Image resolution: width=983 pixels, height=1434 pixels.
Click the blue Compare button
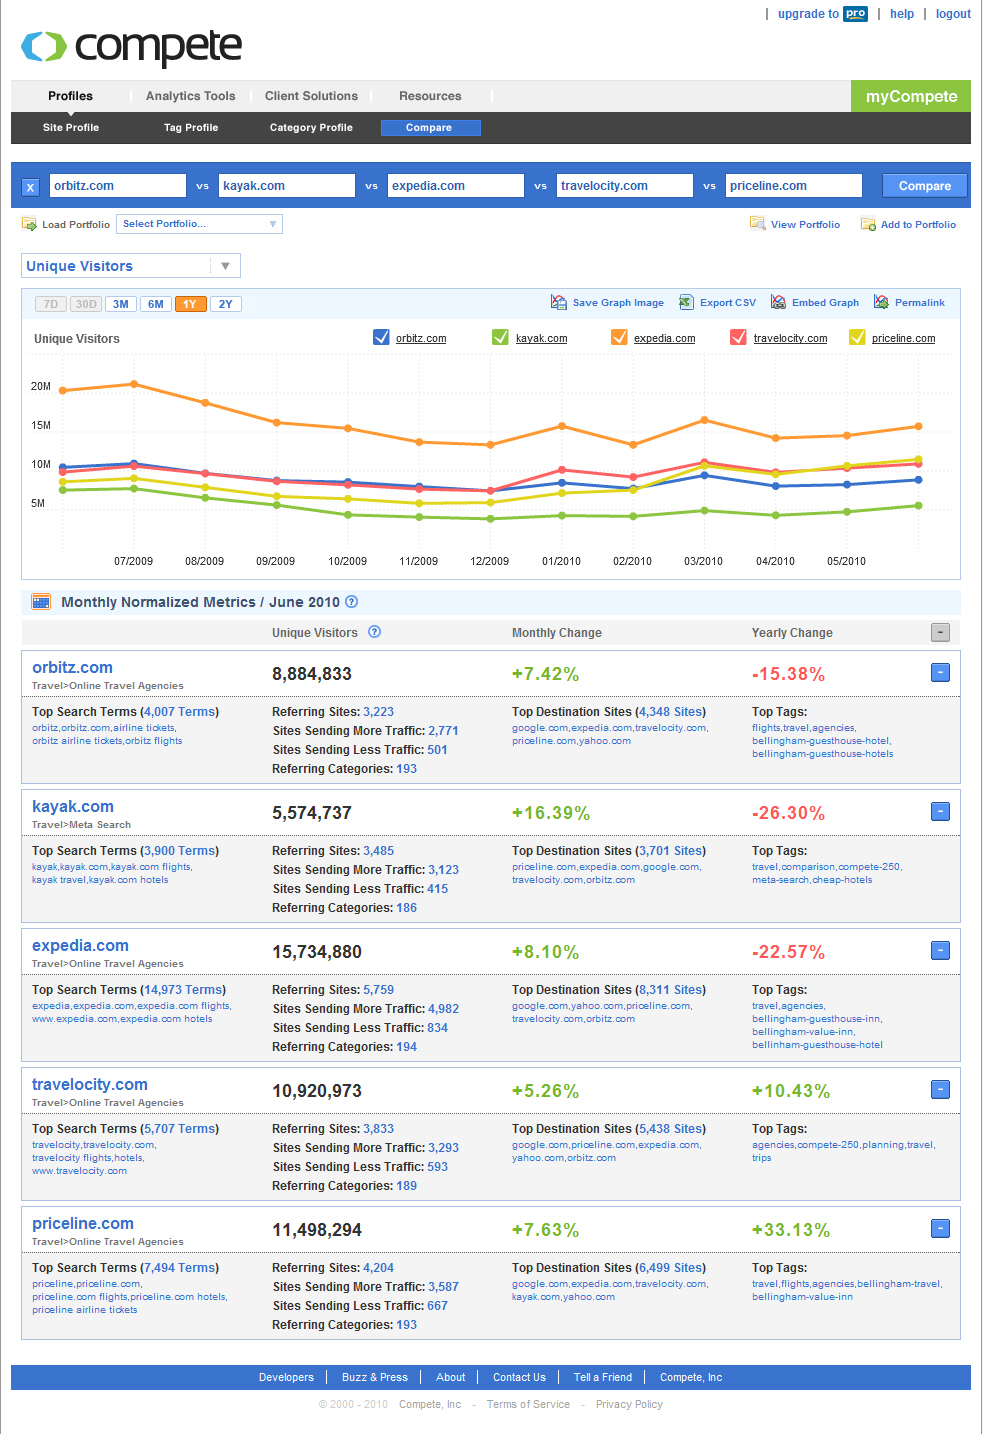click(925, 186)
